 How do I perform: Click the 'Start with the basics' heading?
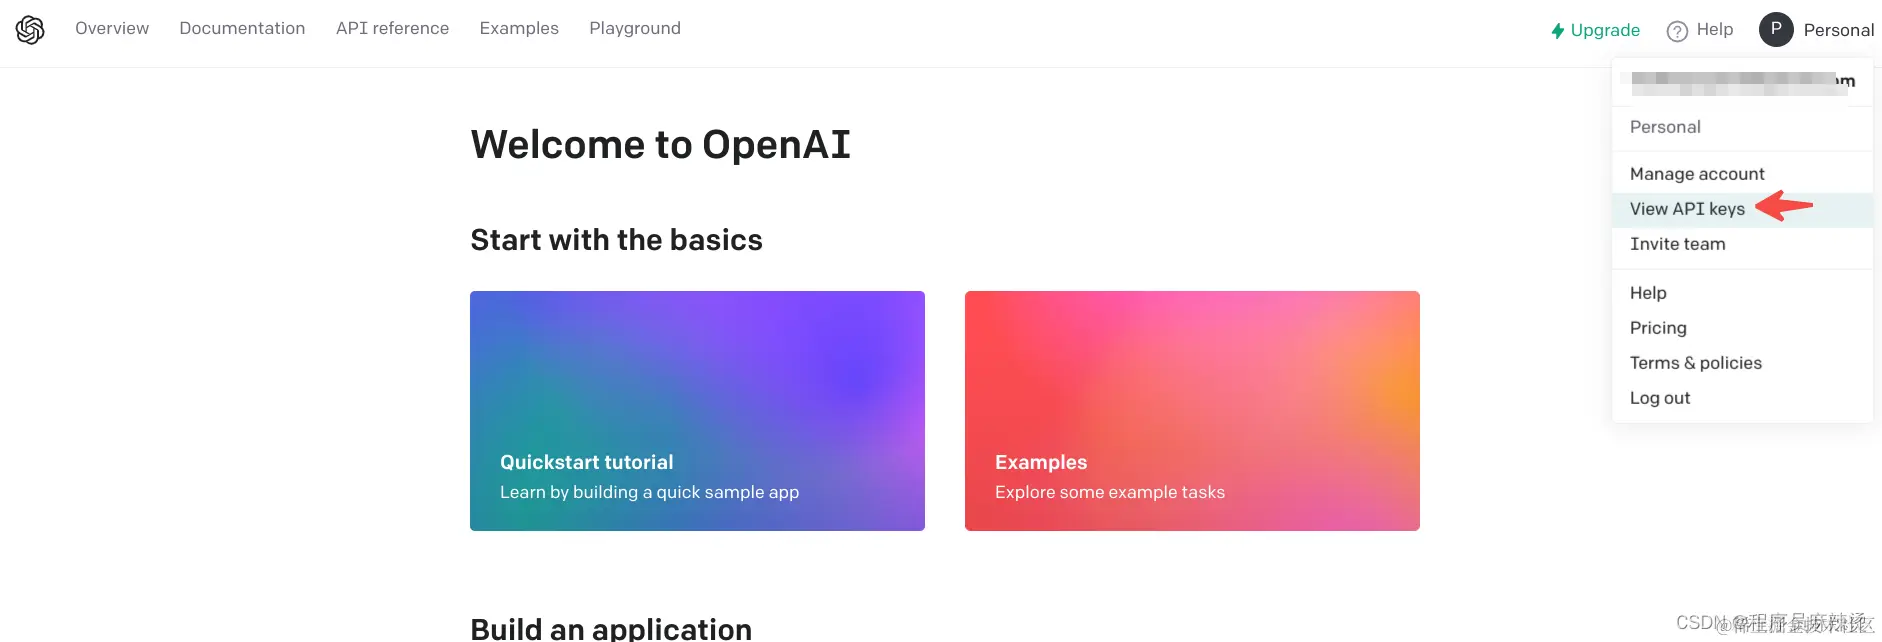616,240
